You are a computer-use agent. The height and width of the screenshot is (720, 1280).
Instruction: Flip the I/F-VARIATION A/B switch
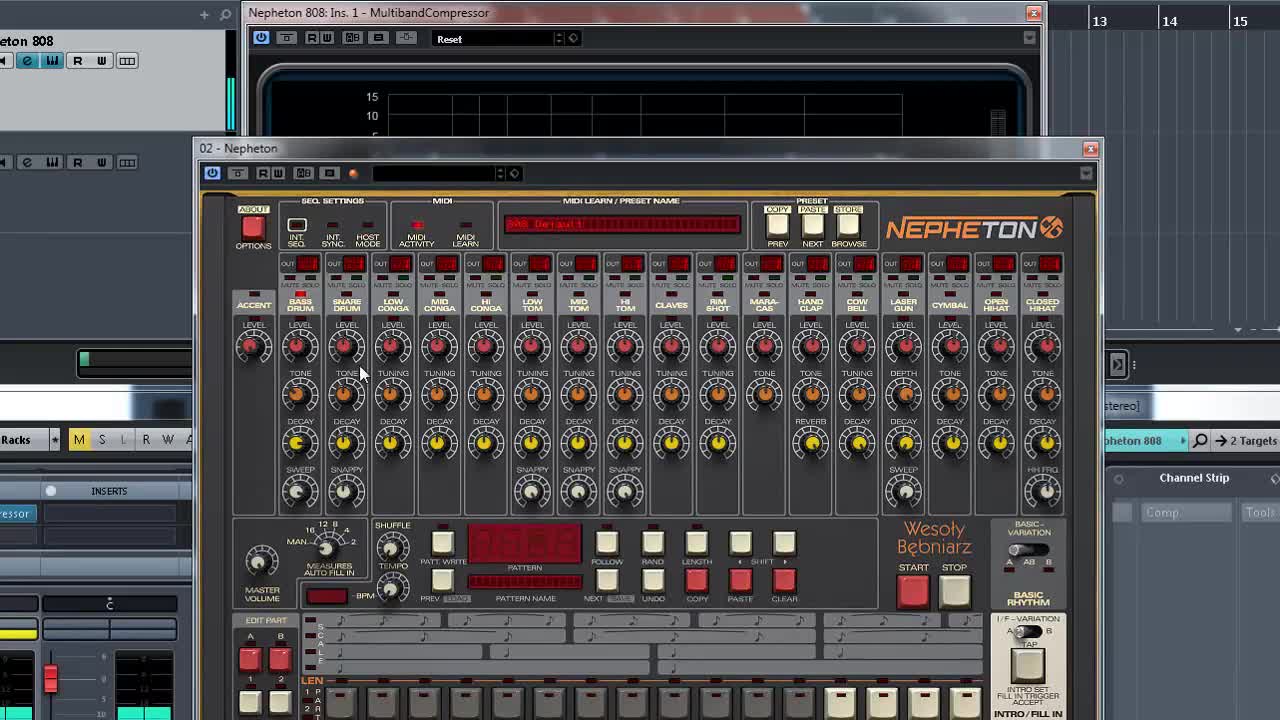pos(1027,632)
